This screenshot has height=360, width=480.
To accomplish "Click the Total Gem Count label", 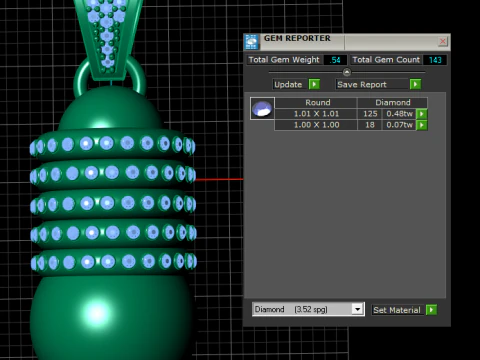I will click(x=386, y=60).
